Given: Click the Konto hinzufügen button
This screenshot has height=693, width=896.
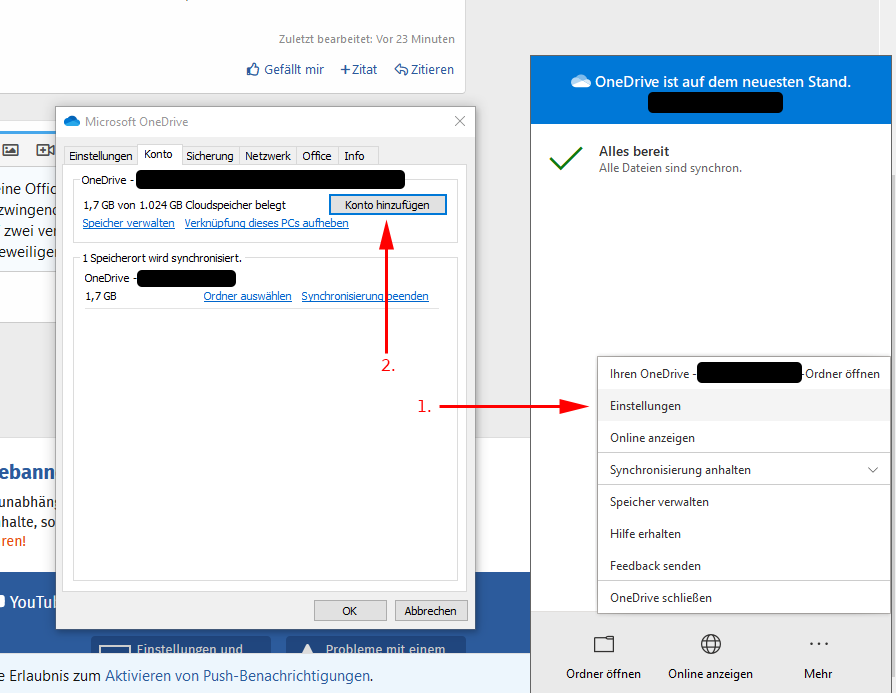Looking at the screenshot, I should coord(387,205).
